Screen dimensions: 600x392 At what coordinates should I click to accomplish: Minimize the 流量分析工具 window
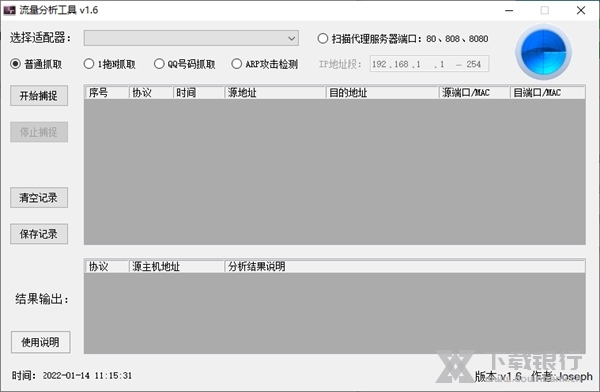[509, 10]
